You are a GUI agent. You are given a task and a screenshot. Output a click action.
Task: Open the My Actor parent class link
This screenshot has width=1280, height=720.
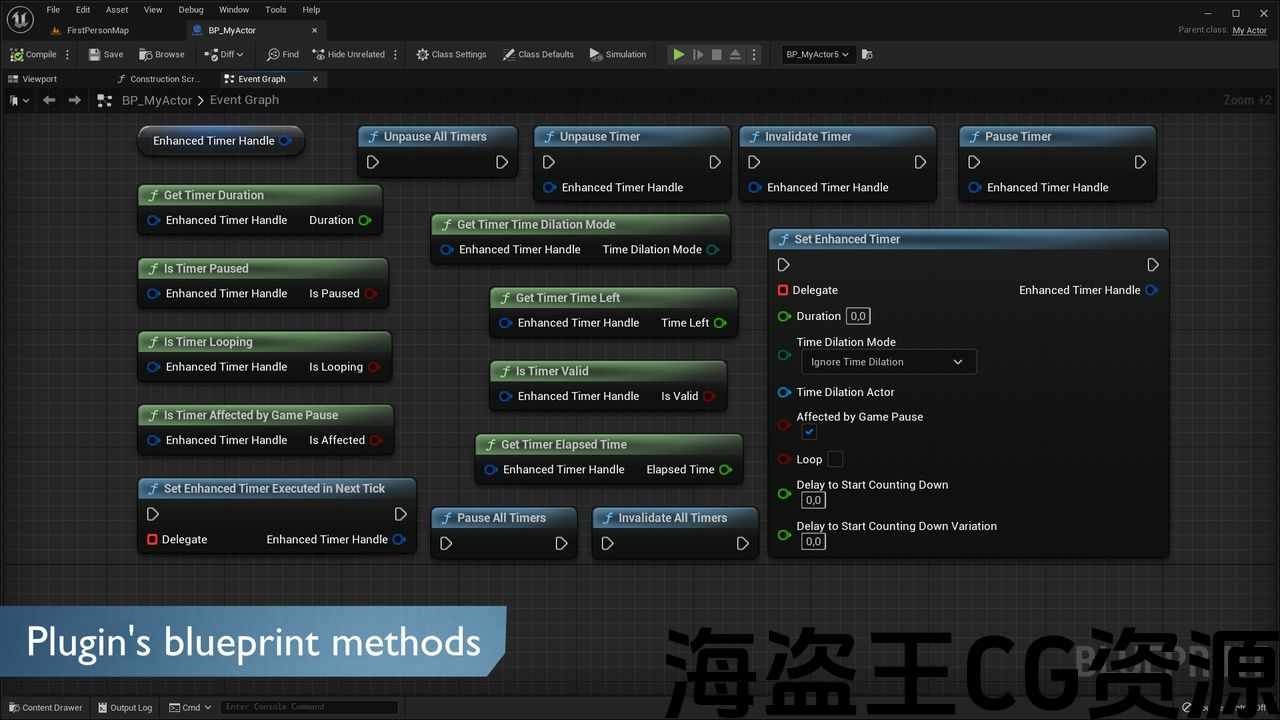click(x=1250, y=31)
